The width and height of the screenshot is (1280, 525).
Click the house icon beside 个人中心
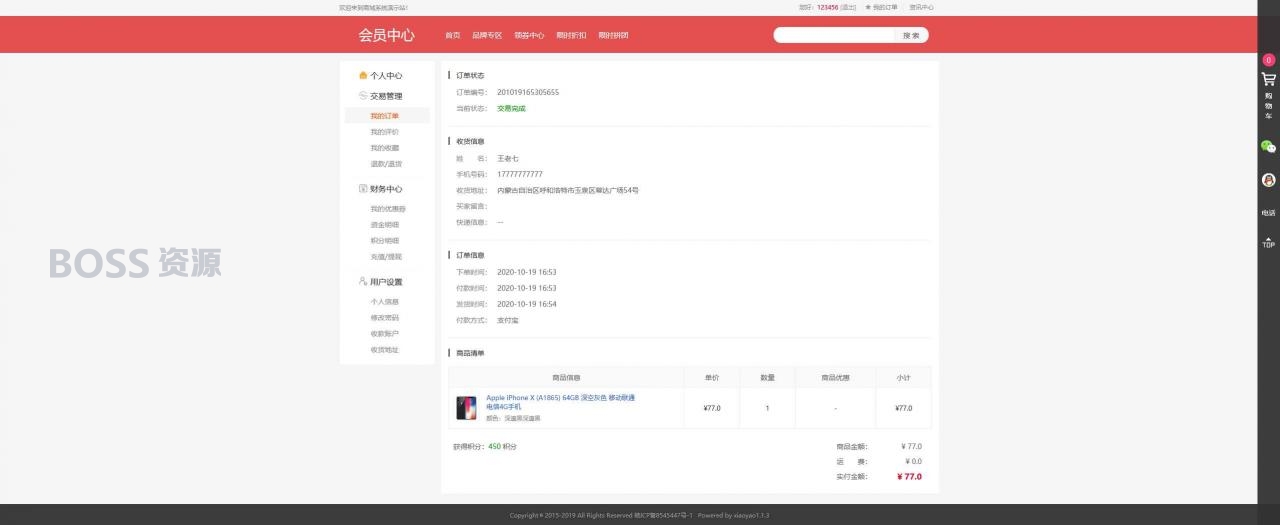click(x=363, y=75)
